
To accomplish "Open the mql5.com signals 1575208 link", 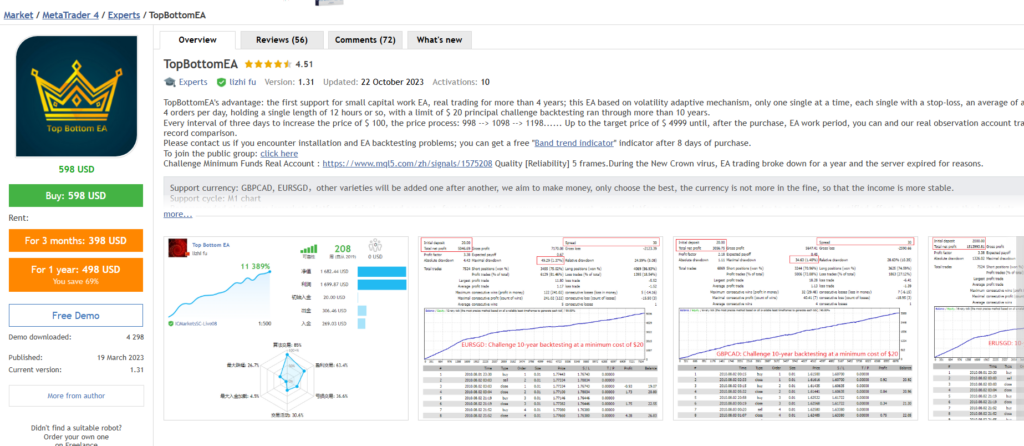I will click(407, 163).
